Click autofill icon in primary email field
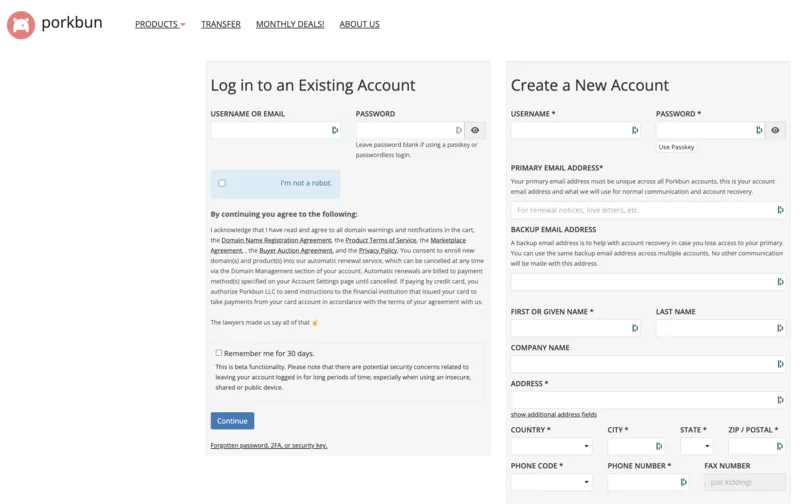Screen dimensions: 800x504 pyautogui.click(x=780, y=210)
